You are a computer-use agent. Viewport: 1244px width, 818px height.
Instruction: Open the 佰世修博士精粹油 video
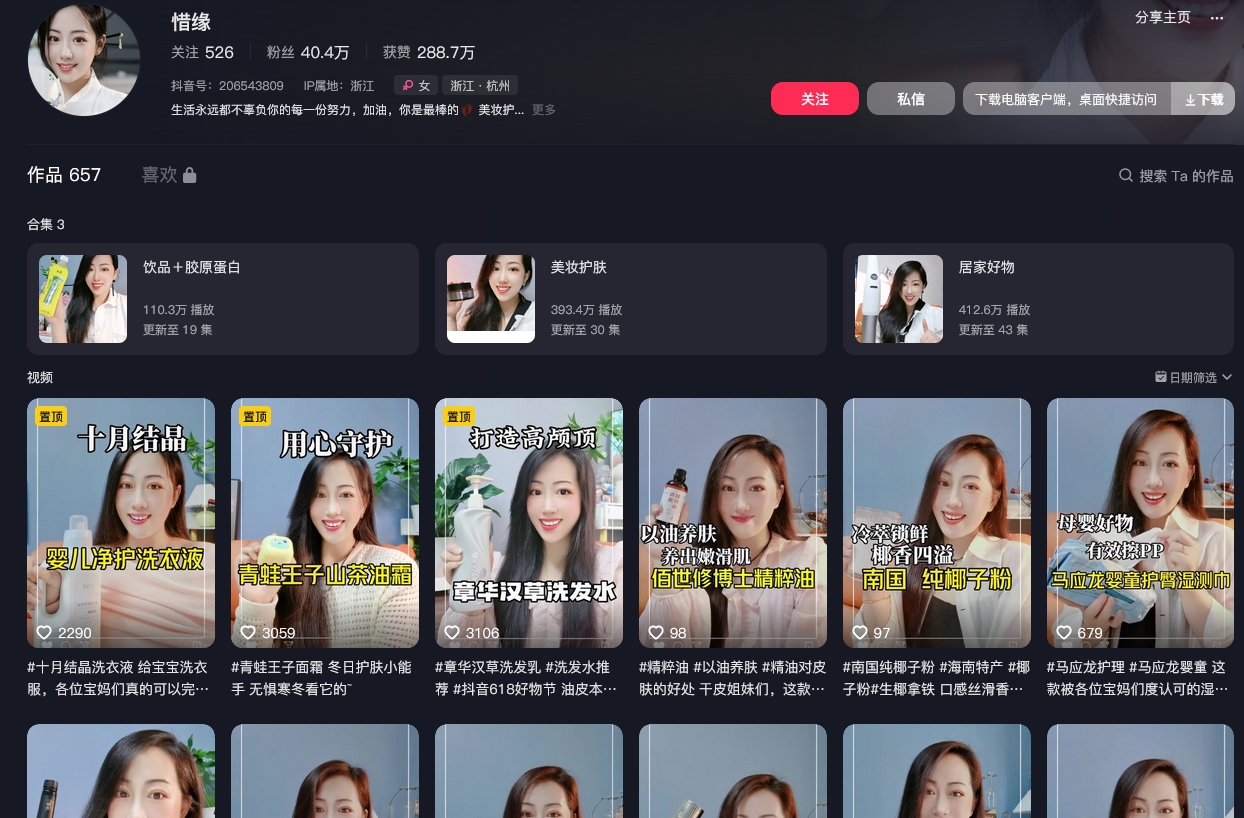pyautogui.click(x=733, y=523)
